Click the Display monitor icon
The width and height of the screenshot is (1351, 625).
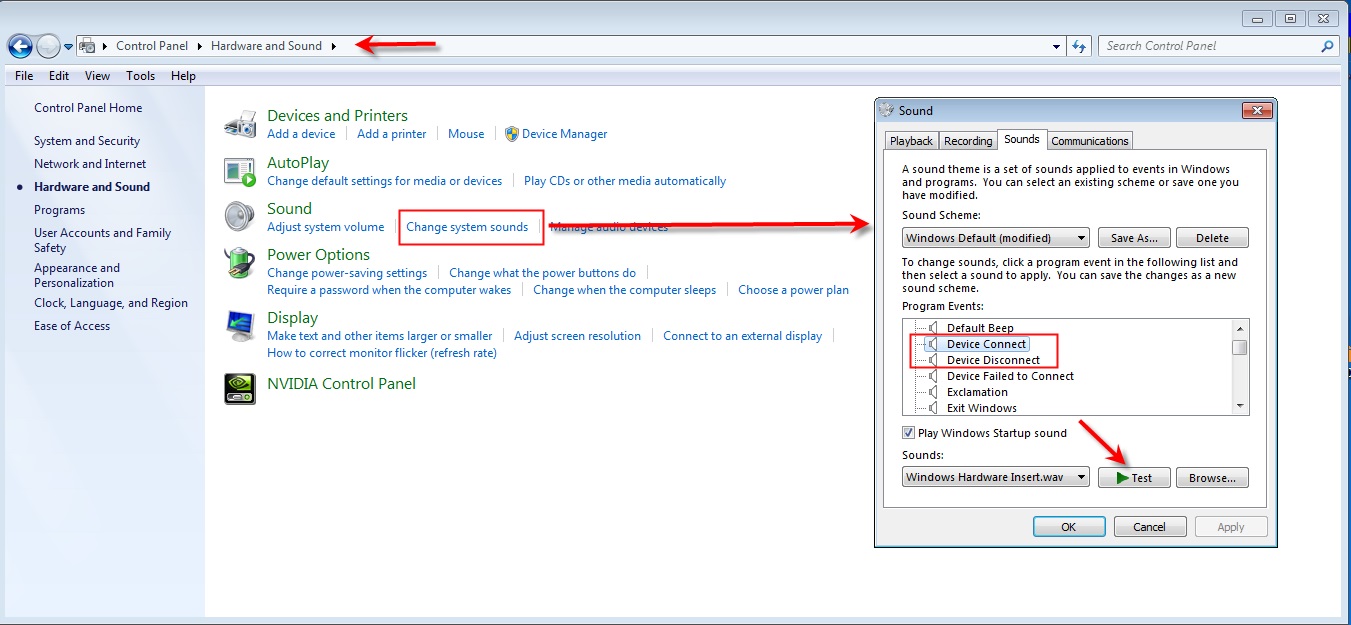[x=240, y=326]
